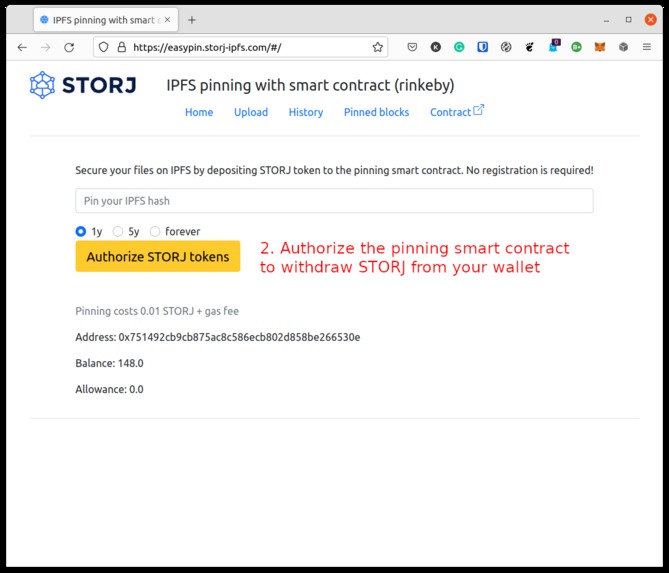The height and width of the screenshot is (573, 669).
Task: Close the IPFS pinning tab
Action: pyautogui.click(x=168, y=20)
